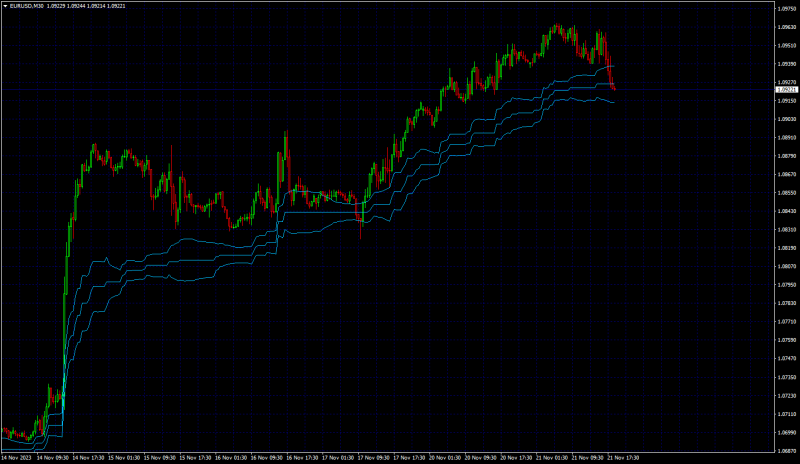The width and height of the screenshot is (800, 464).
Task: Click the current price tag 1.09221
Action: point(787,90)
